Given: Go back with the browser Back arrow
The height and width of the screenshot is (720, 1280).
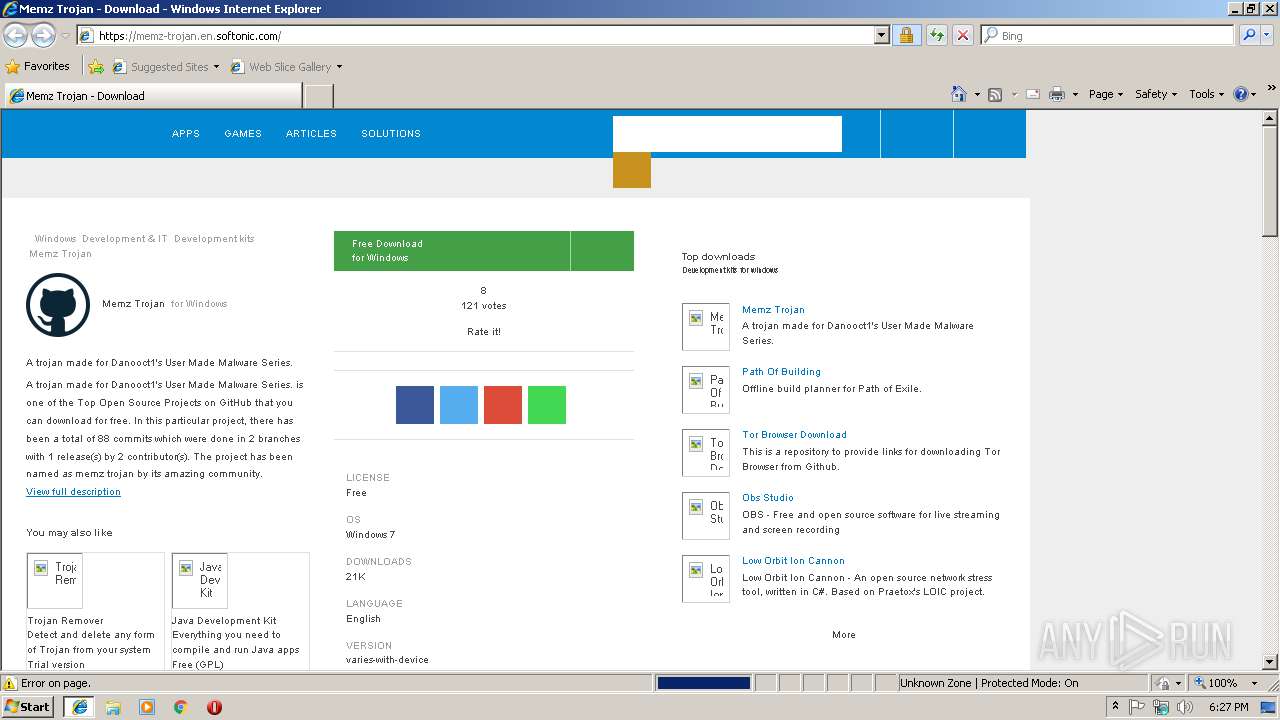Looking at the screenshot, I should pos(15,35).
